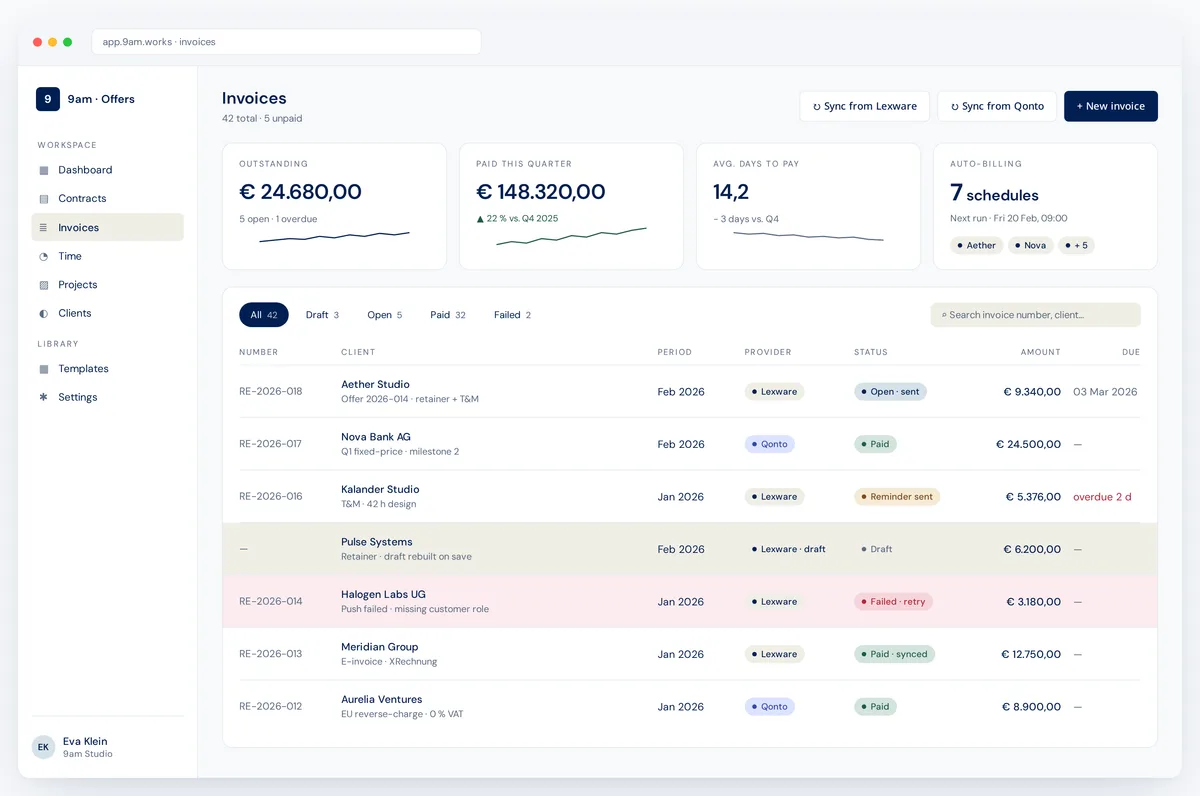Click Aurelia Ventures client name
Screen dimensions: 1200x796
click(382, 700)
